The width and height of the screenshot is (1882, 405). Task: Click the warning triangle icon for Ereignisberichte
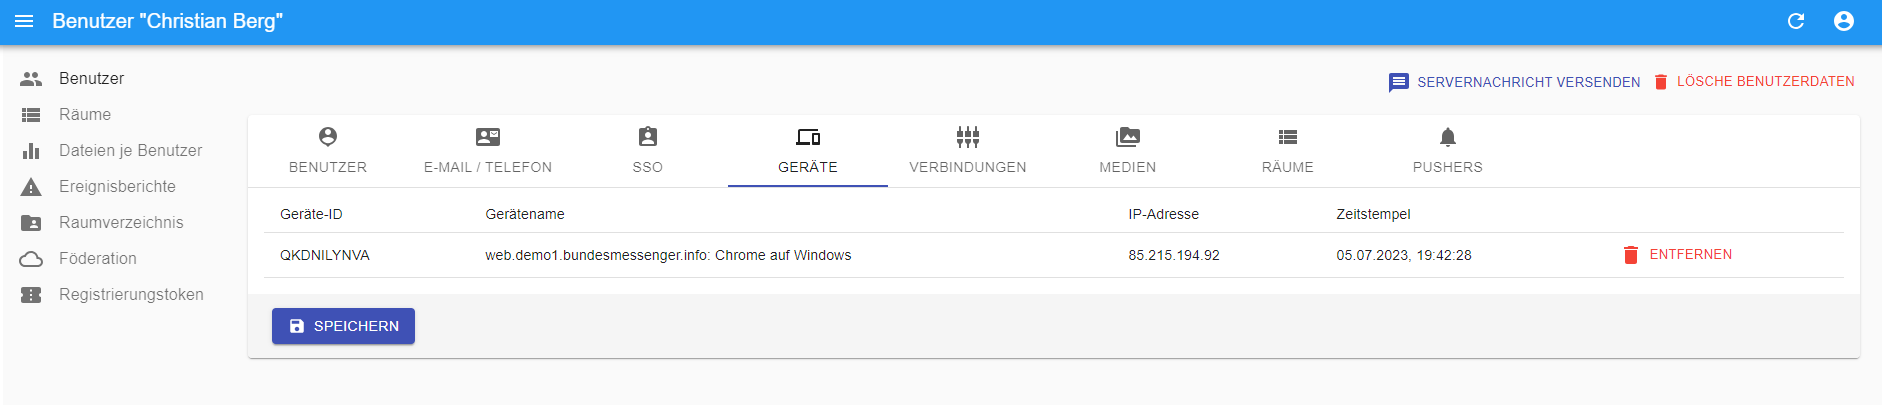31,187
